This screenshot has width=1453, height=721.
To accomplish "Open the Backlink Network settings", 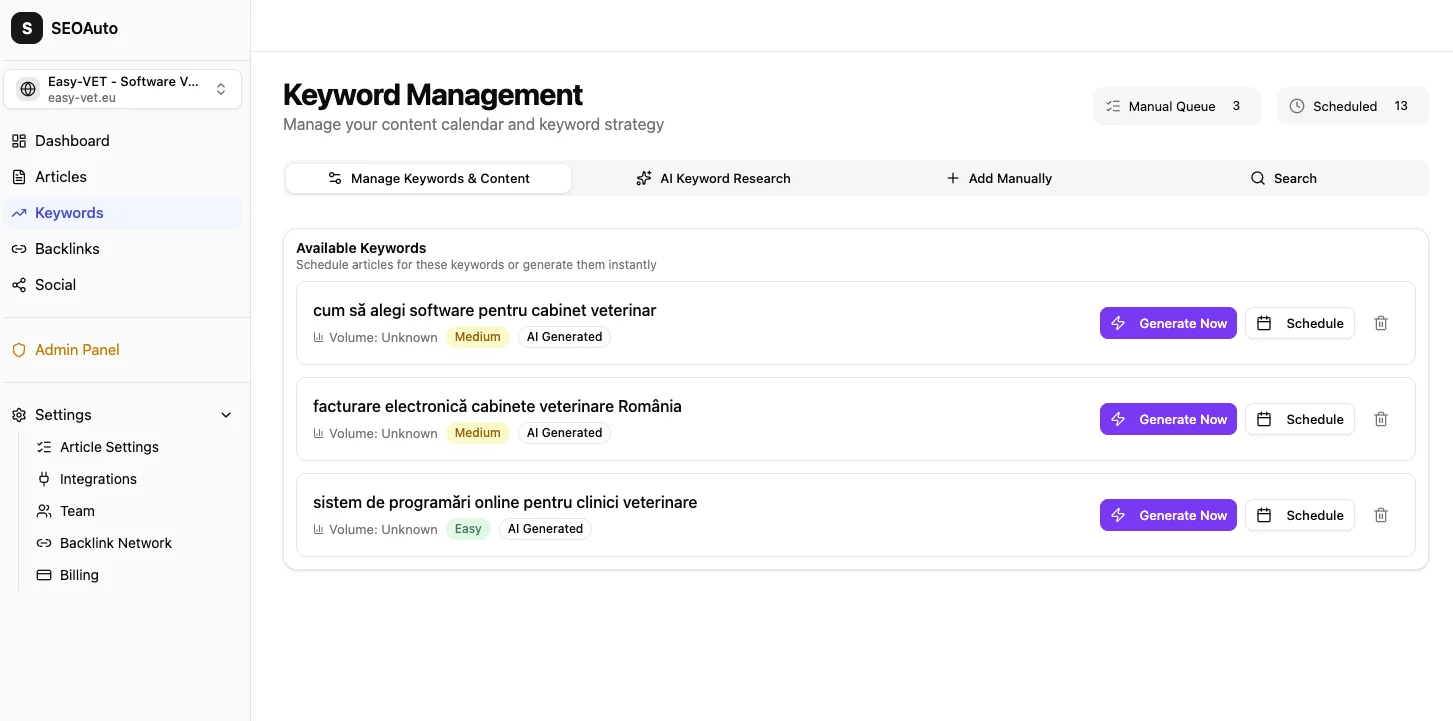I will coord(115,542).
